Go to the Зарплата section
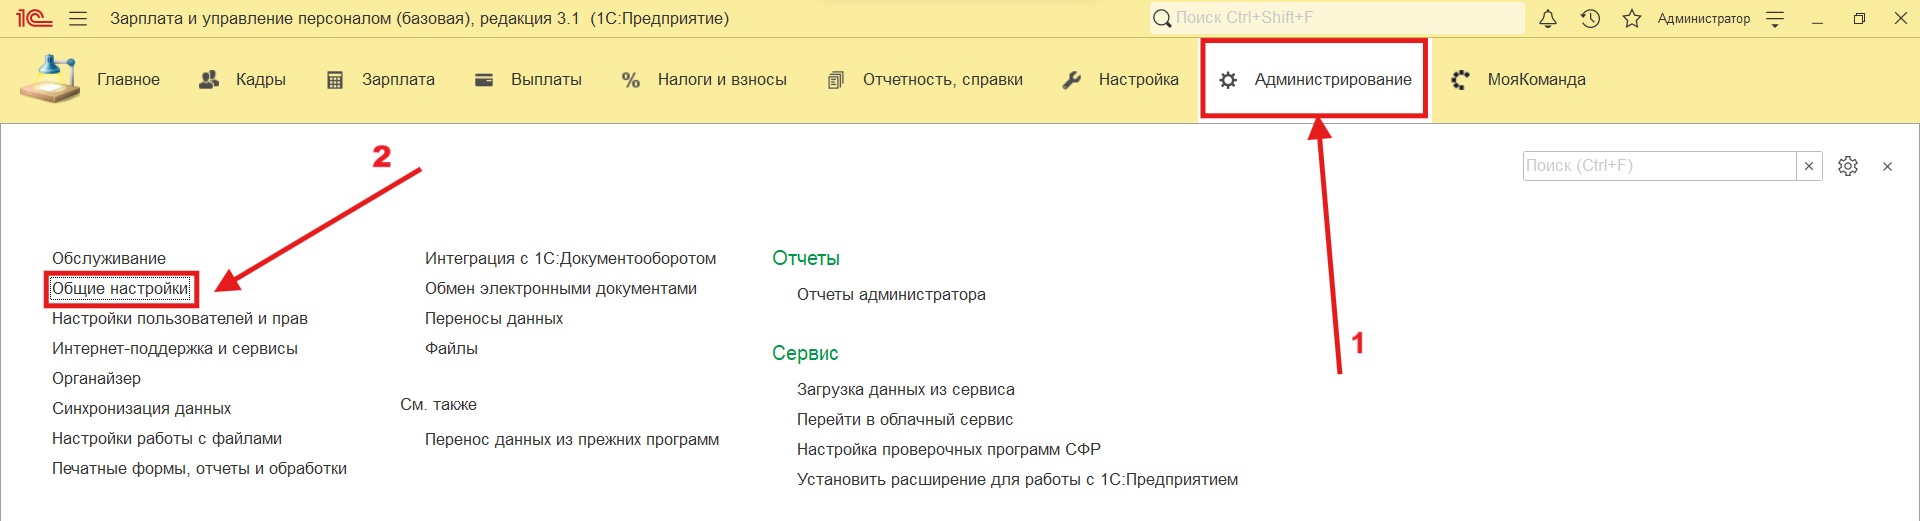 pyautogui.click(x=397, y=80)
